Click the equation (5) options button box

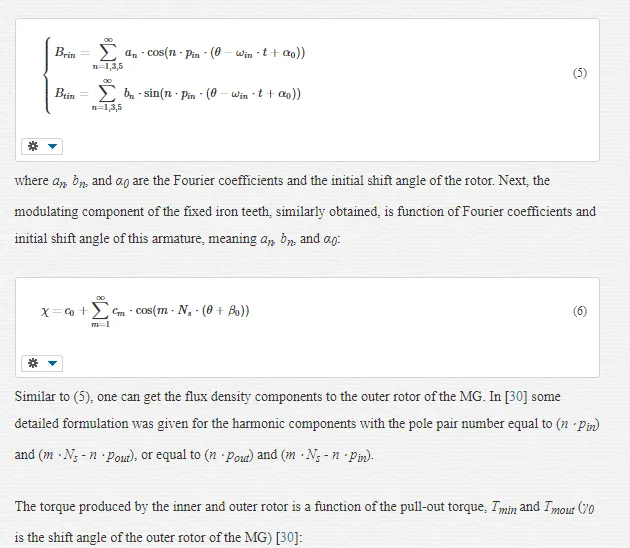click(42, 146)
